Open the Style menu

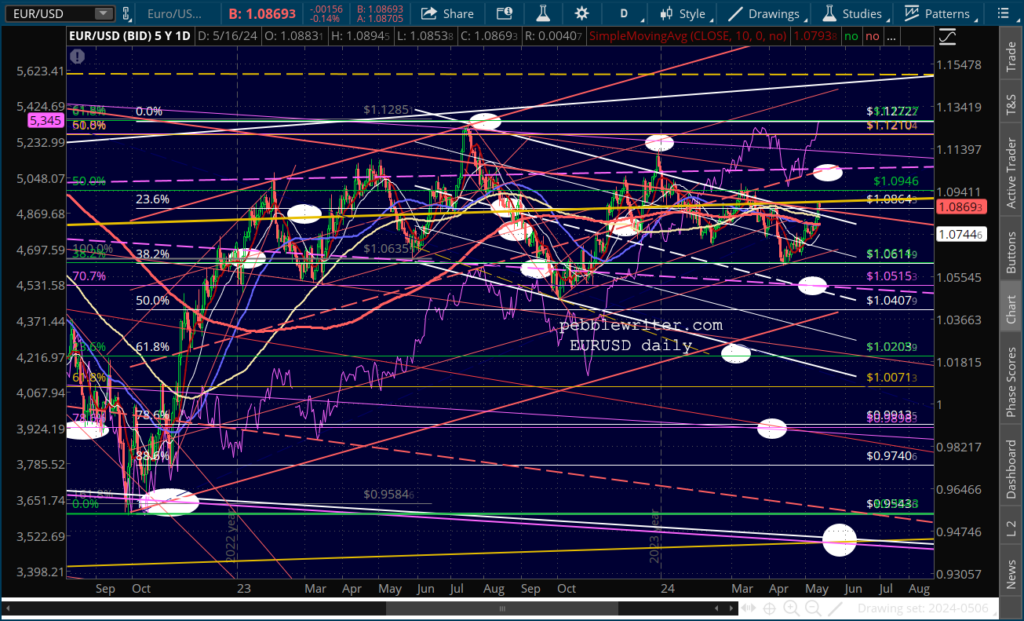pos(684,13)
